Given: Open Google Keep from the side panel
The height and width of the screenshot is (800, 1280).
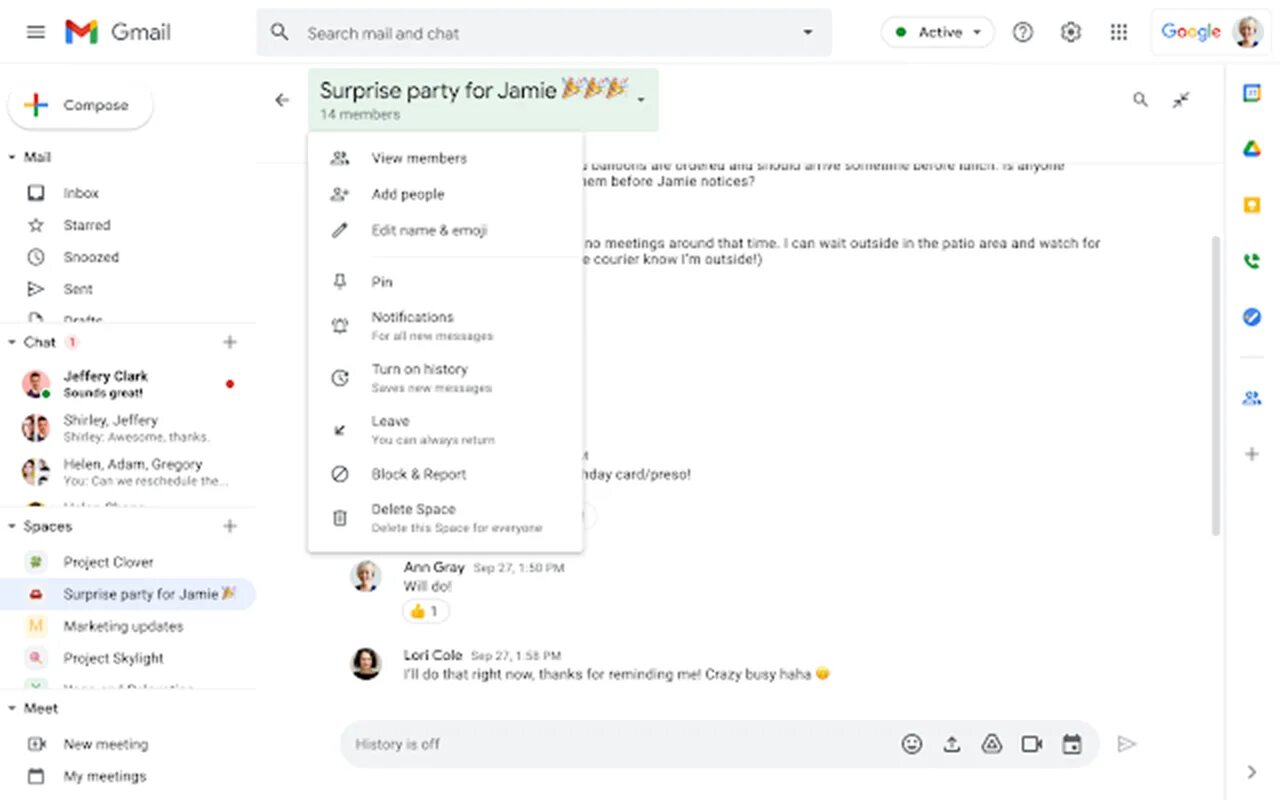Looking at the screenshot, I should click(x=1251, y=205).
